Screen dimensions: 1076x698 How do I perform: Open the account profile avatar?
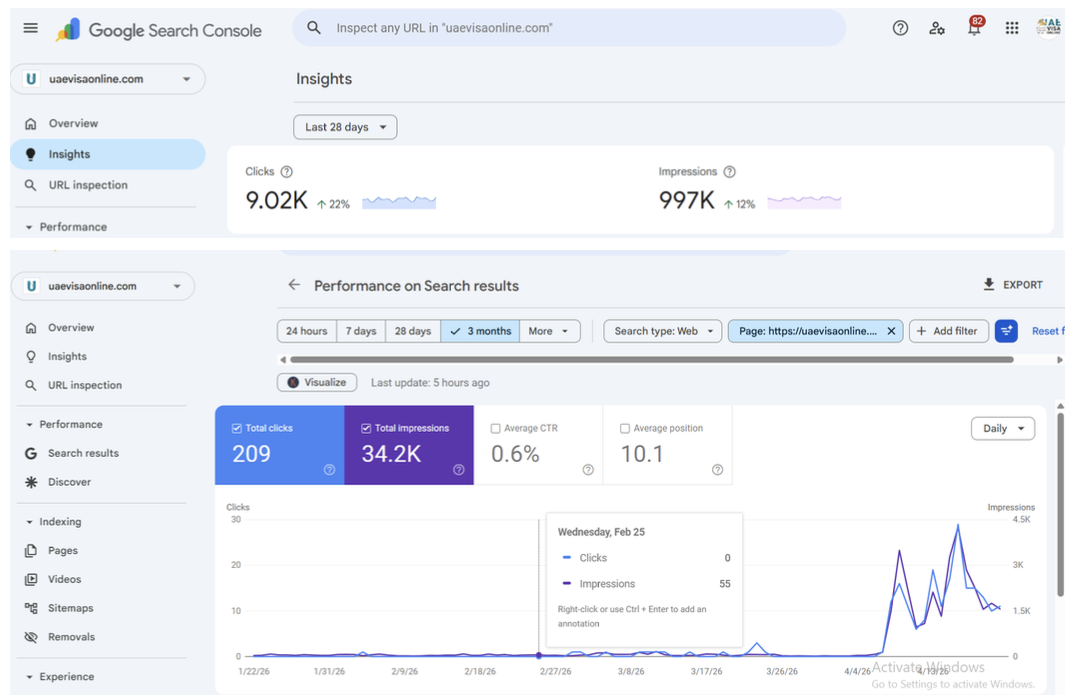tap(1049, 27)
